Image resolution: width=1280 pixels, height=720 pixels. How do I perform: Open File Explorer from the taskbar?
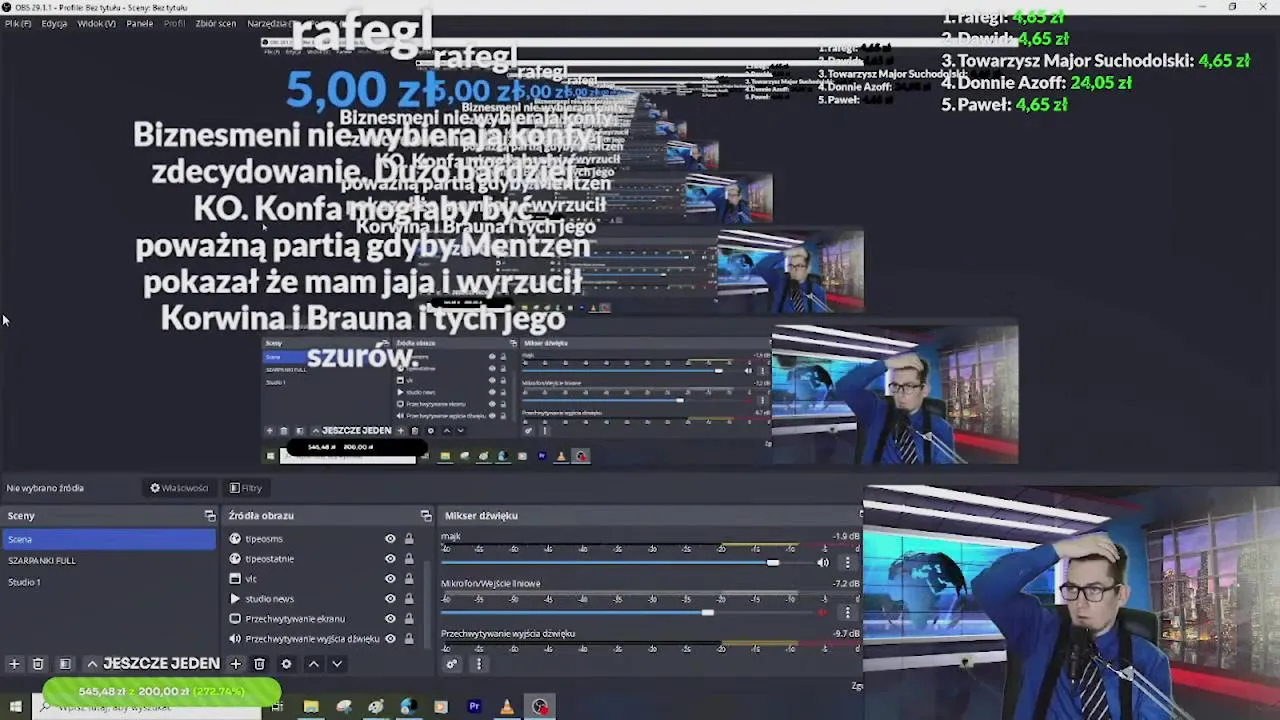pos(311,707)
